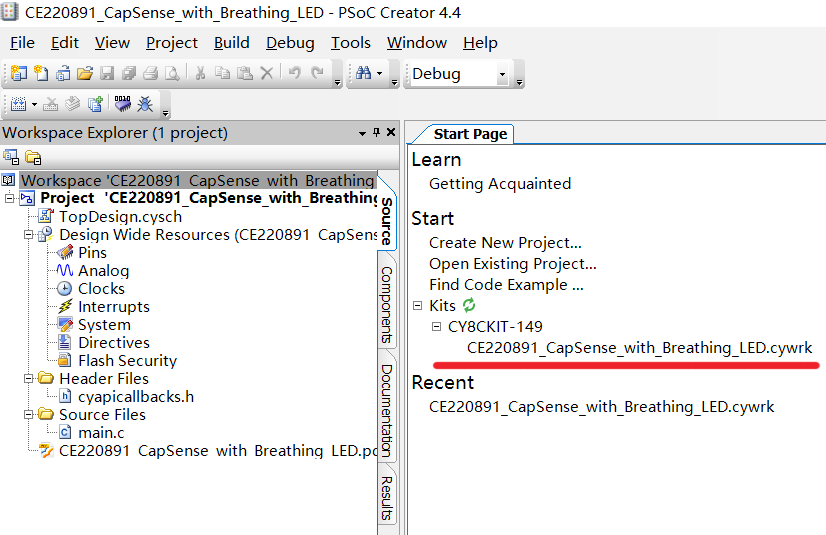
Task: Collapse all folders icon in Workspace Explorer
Action: tap(33, 157)
